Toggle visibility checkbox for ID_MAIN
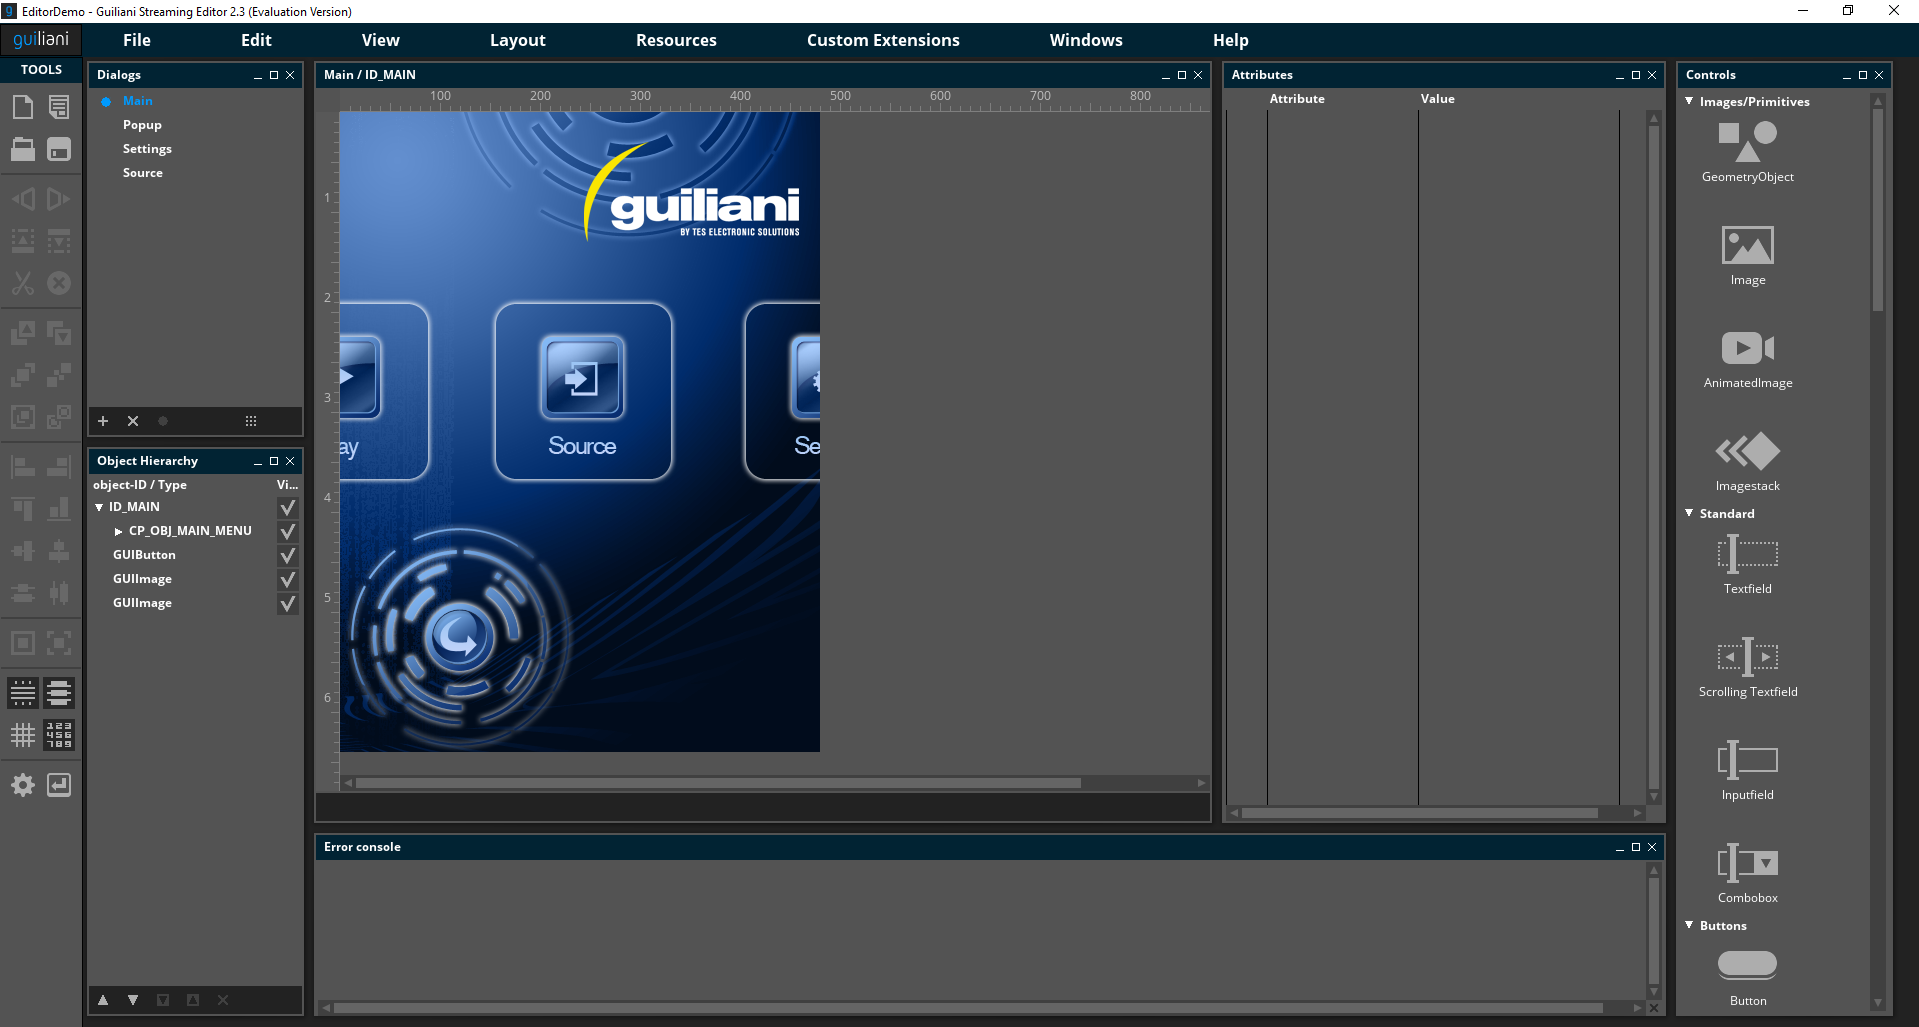This screenshot has width=1919, height=1027. pyautogui.click(x=287, y=507)
